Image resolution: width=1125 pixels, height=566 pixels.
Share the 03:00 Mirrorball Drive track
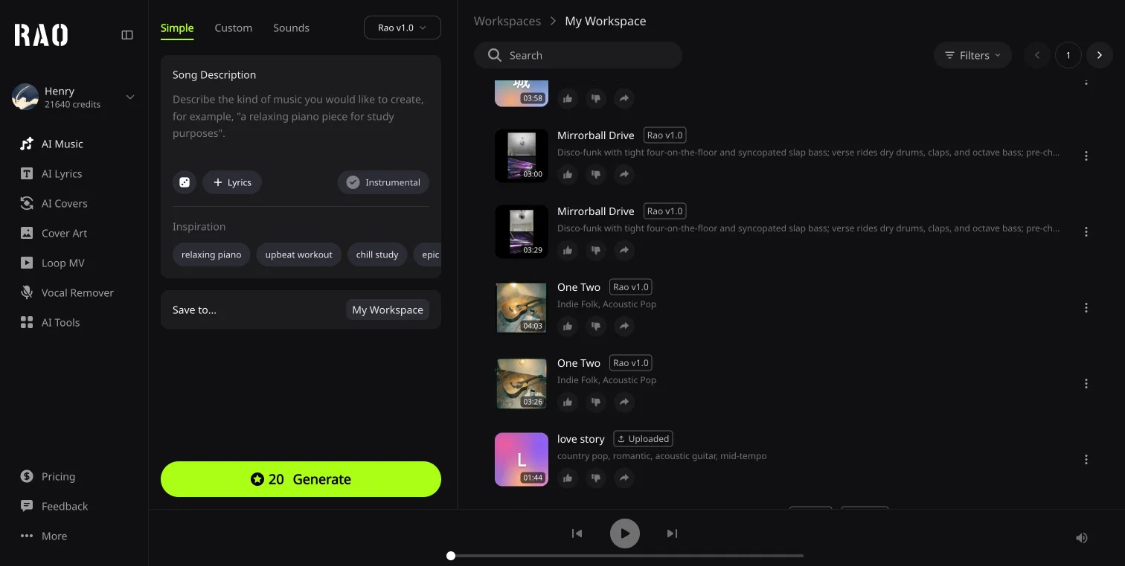624,174
